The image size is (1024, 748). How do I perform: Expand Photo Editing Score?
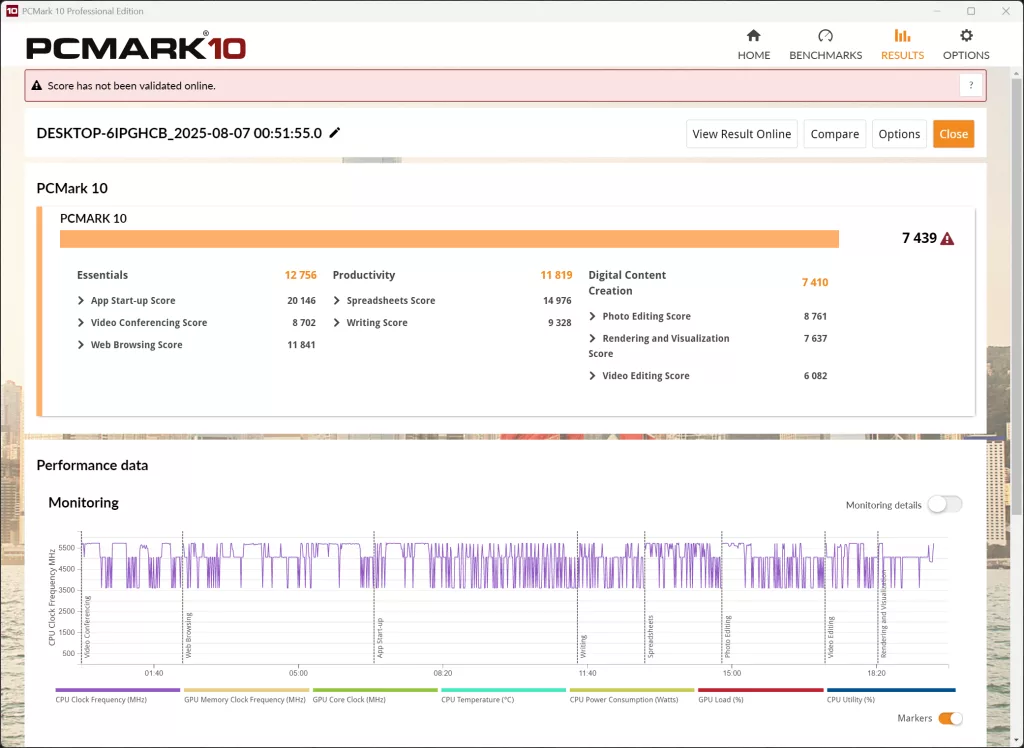point(592,316)
